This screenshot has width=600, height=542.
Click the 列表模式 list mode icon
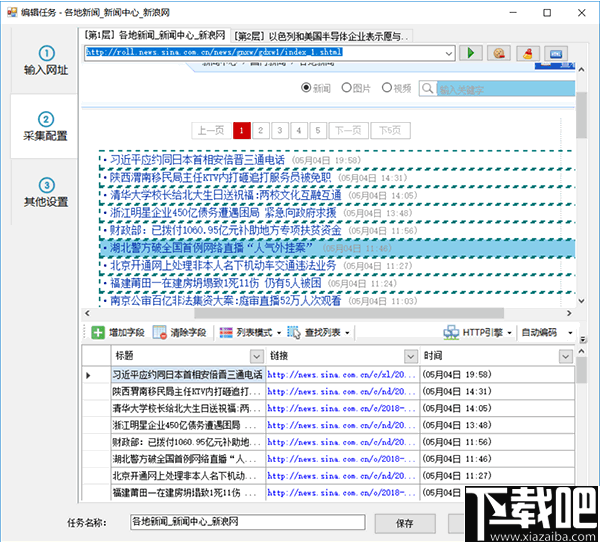pyautogui.click(x=226, y=332)
